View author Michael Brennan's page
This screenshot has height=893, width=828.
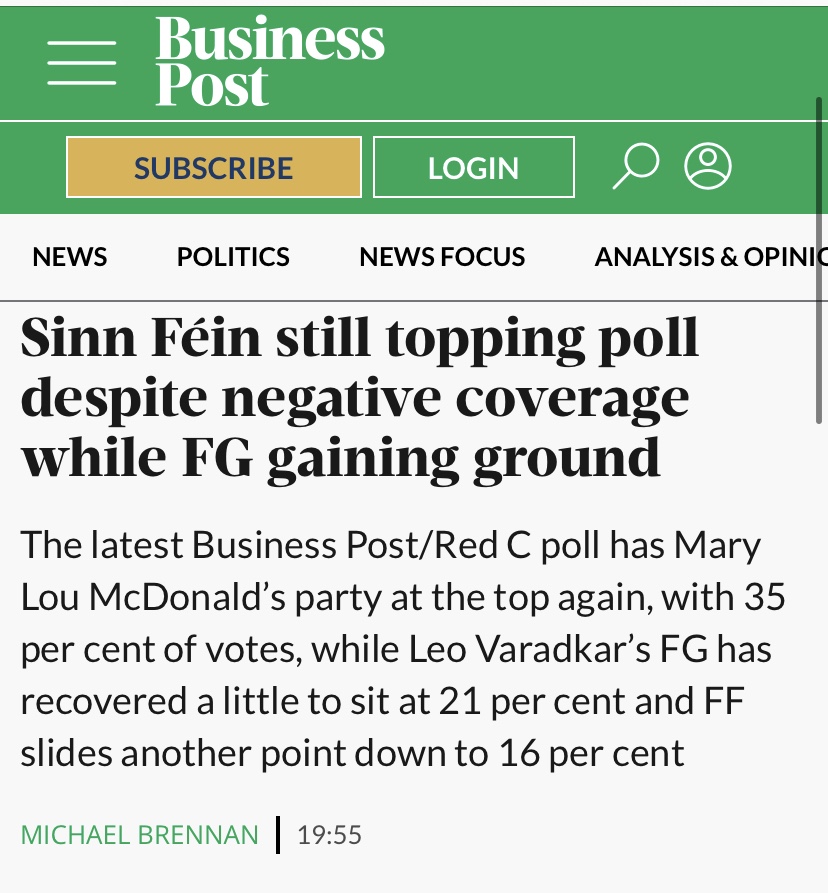point(140,834)
